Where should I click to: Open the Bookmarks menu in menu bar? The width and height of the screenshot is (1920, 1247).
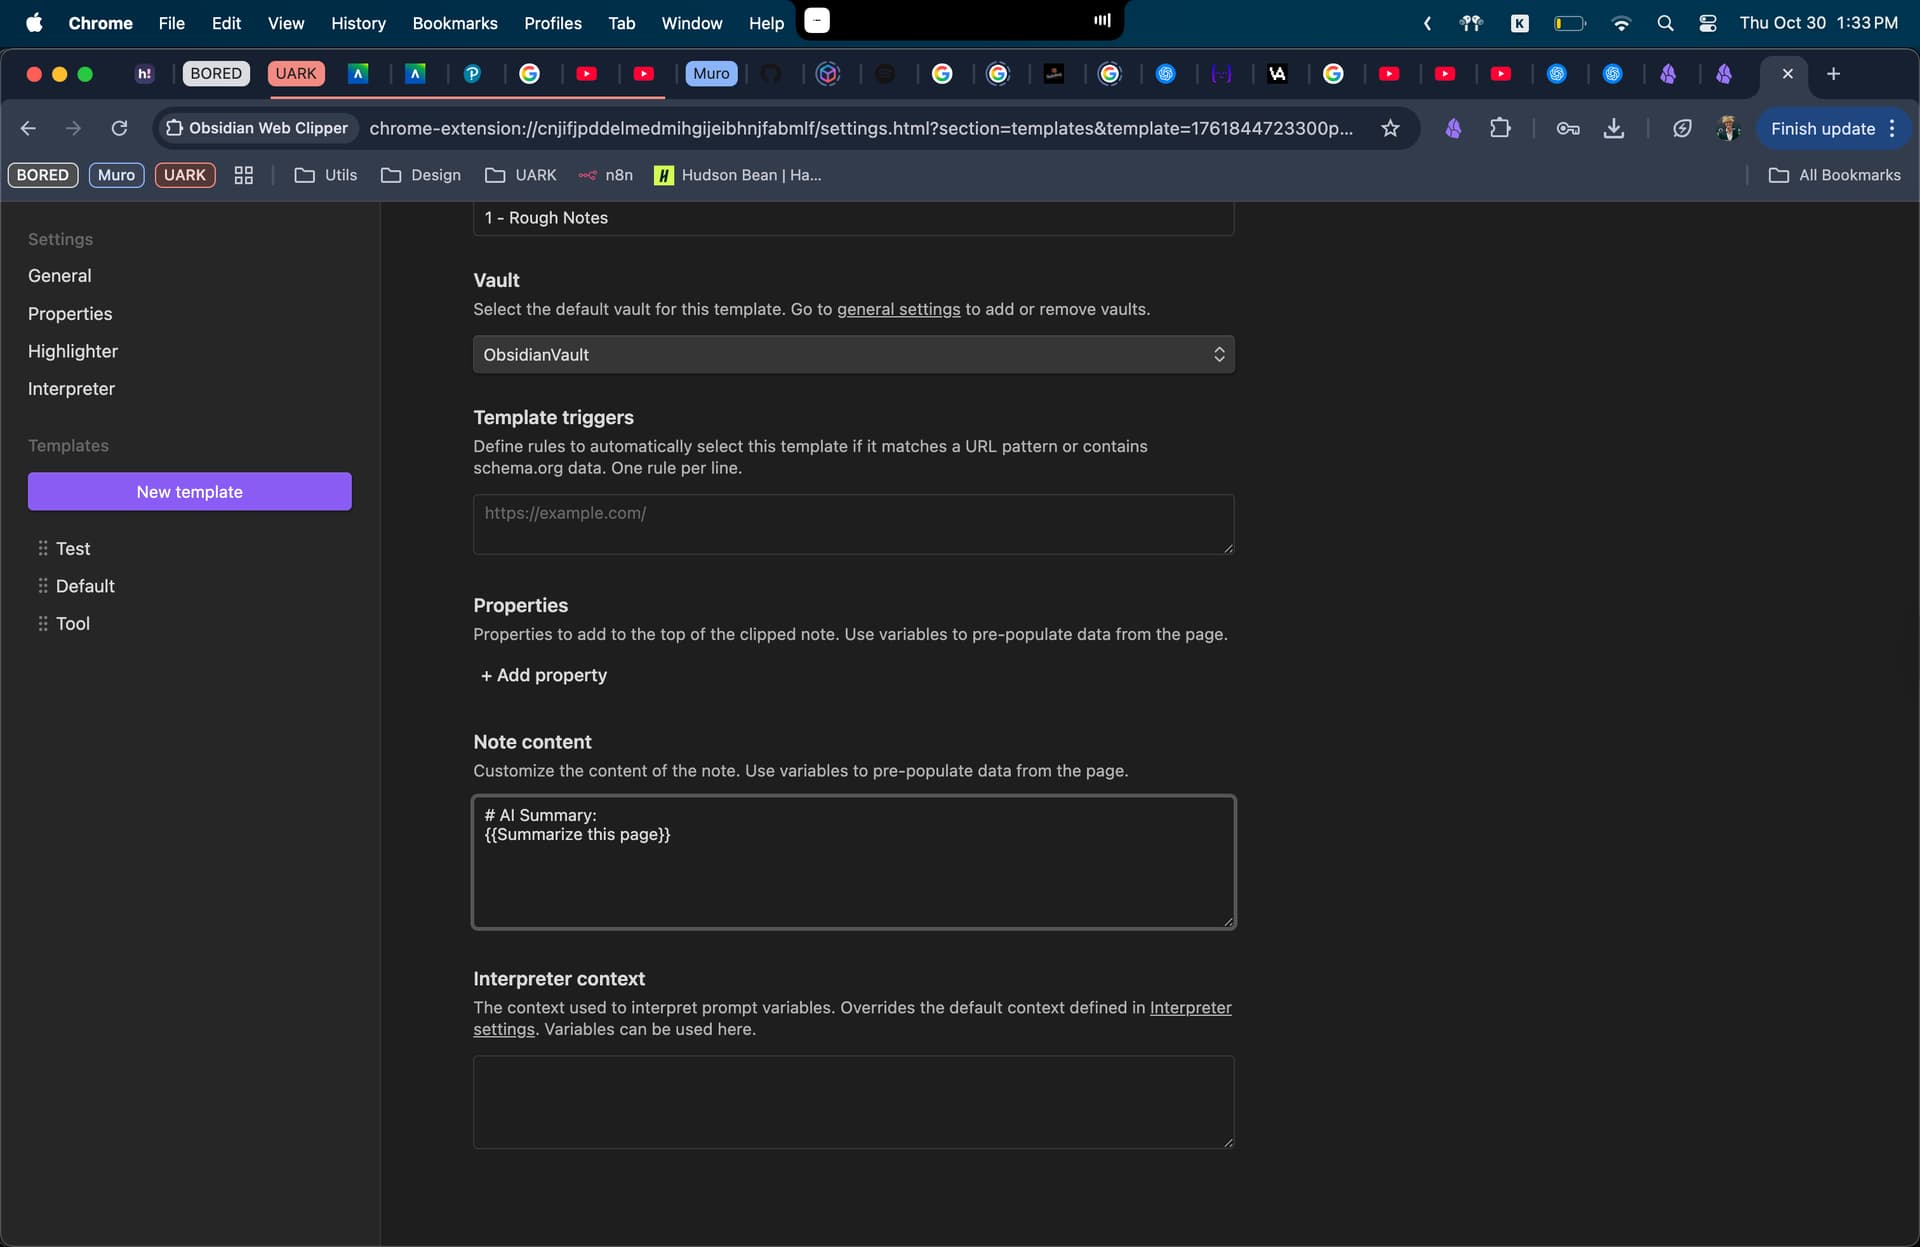coord(454,23)
